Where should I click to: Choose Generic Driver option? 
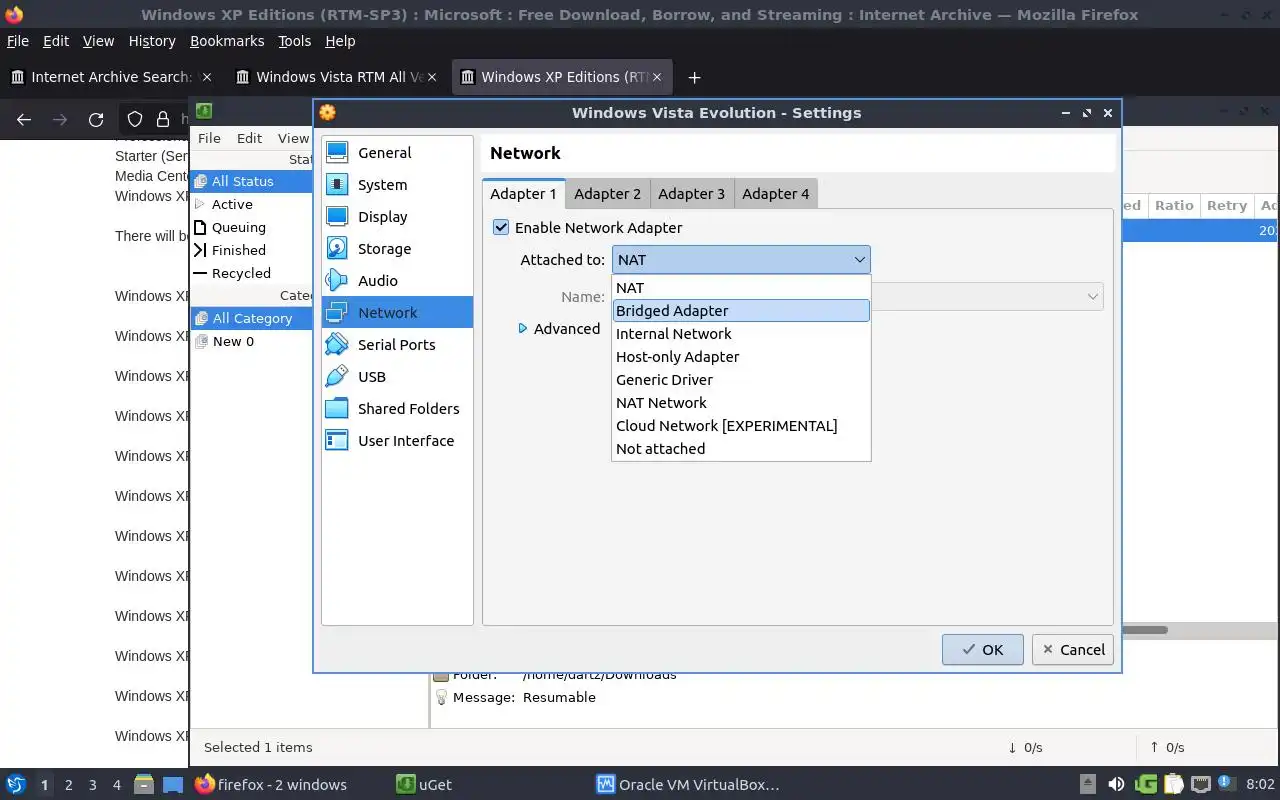click(741, 380)
